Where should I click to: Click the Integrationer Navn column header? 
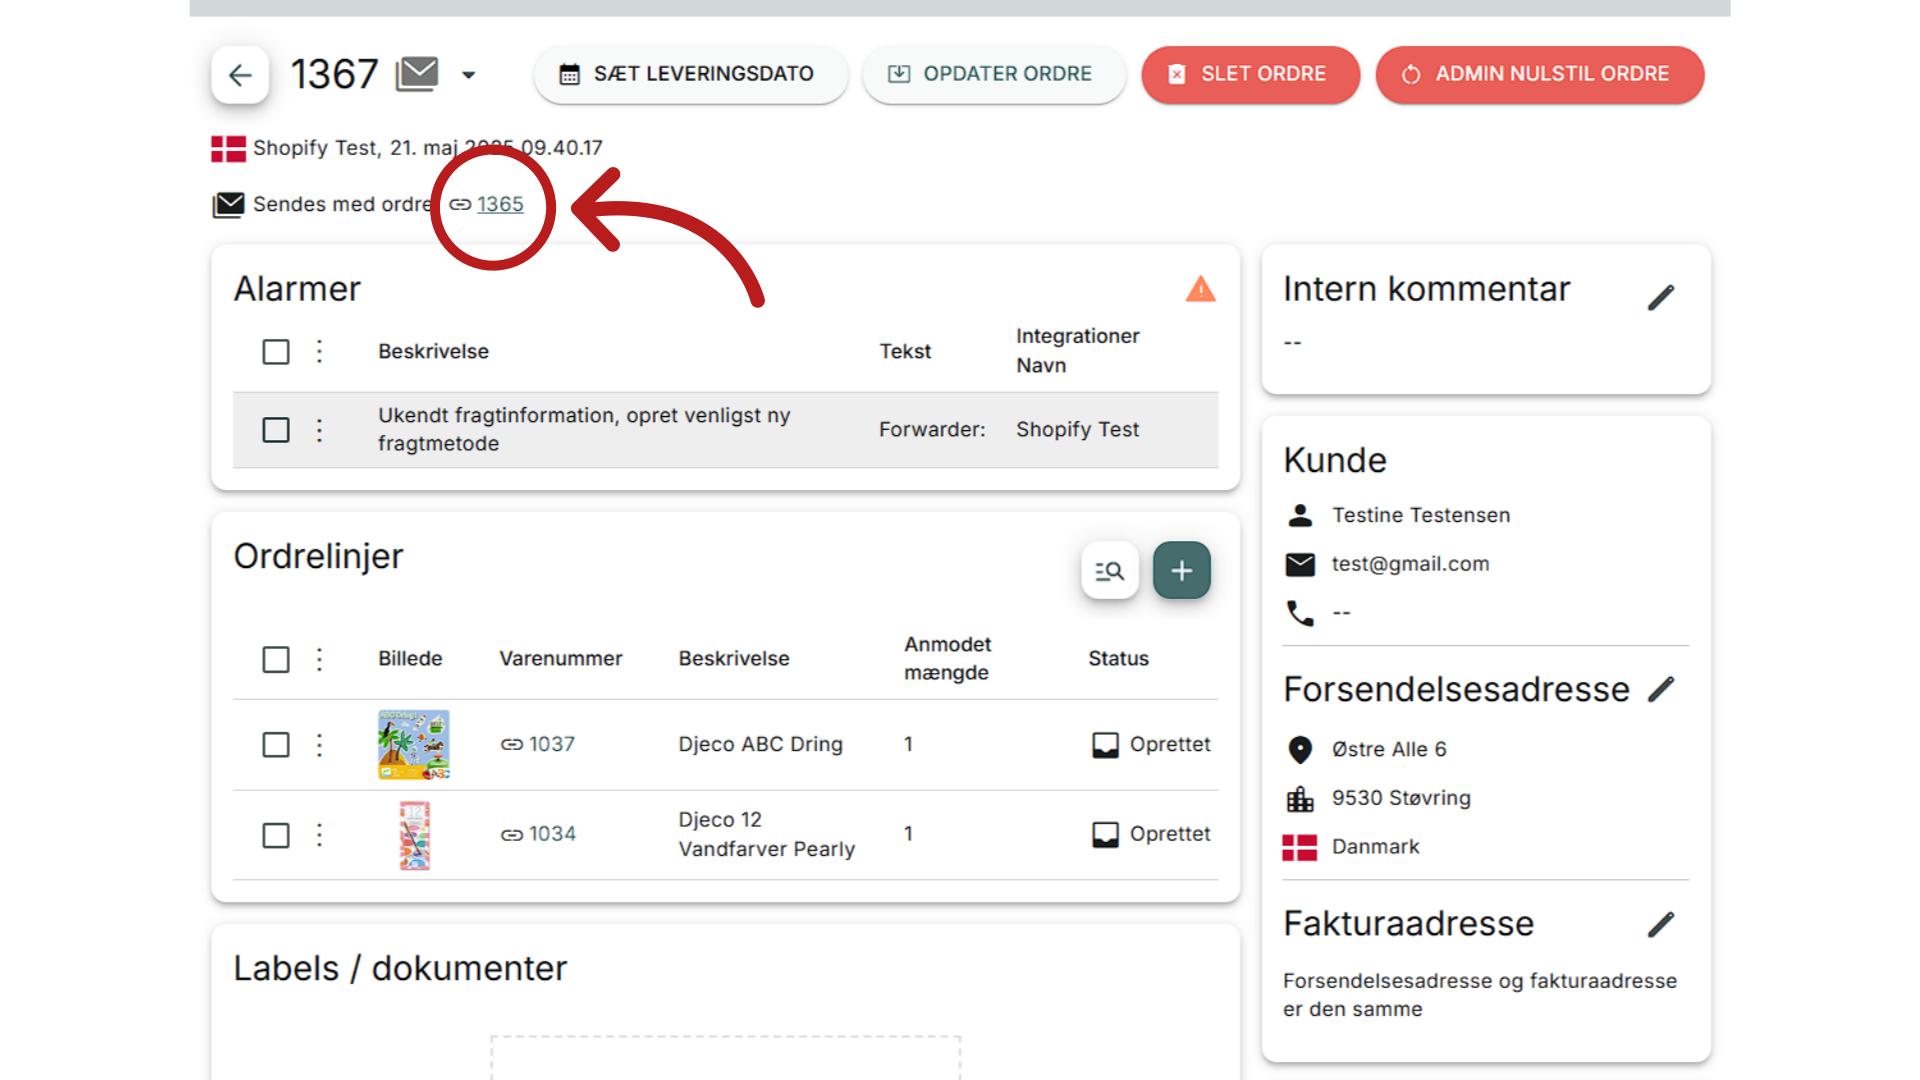tap(1077, 350)
